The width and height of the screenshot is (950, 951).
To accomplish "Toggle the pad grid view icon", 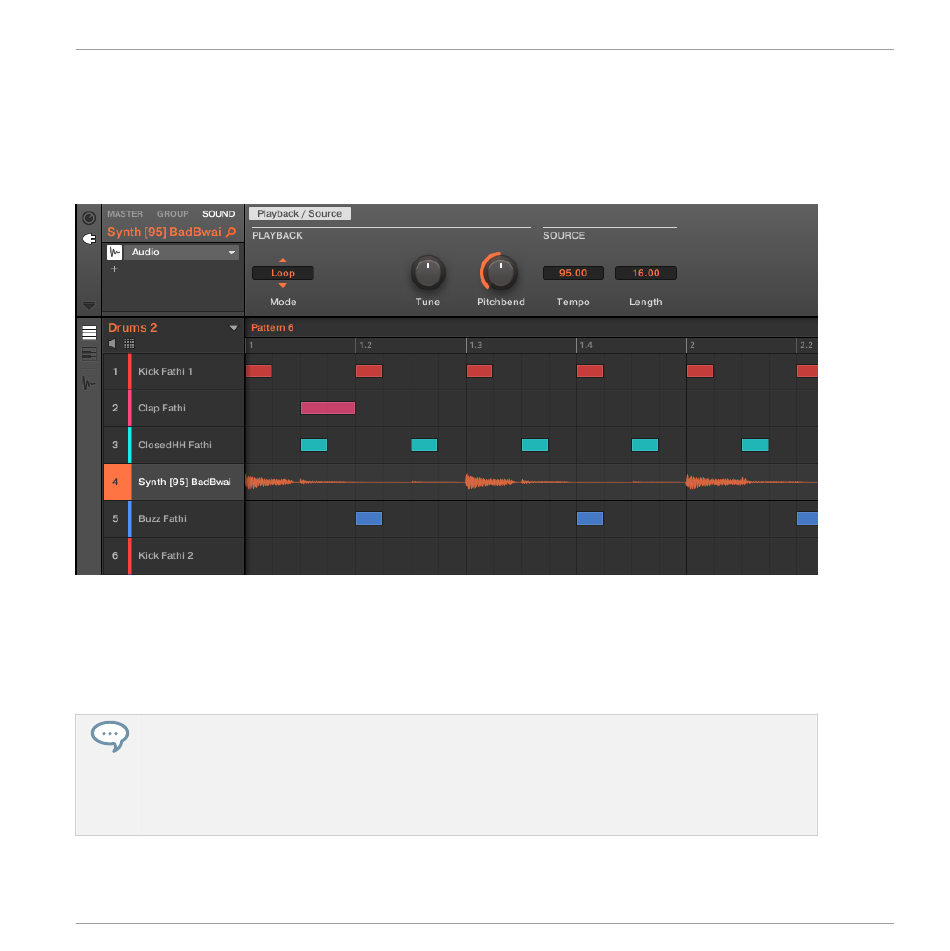I will coord(129,344).
